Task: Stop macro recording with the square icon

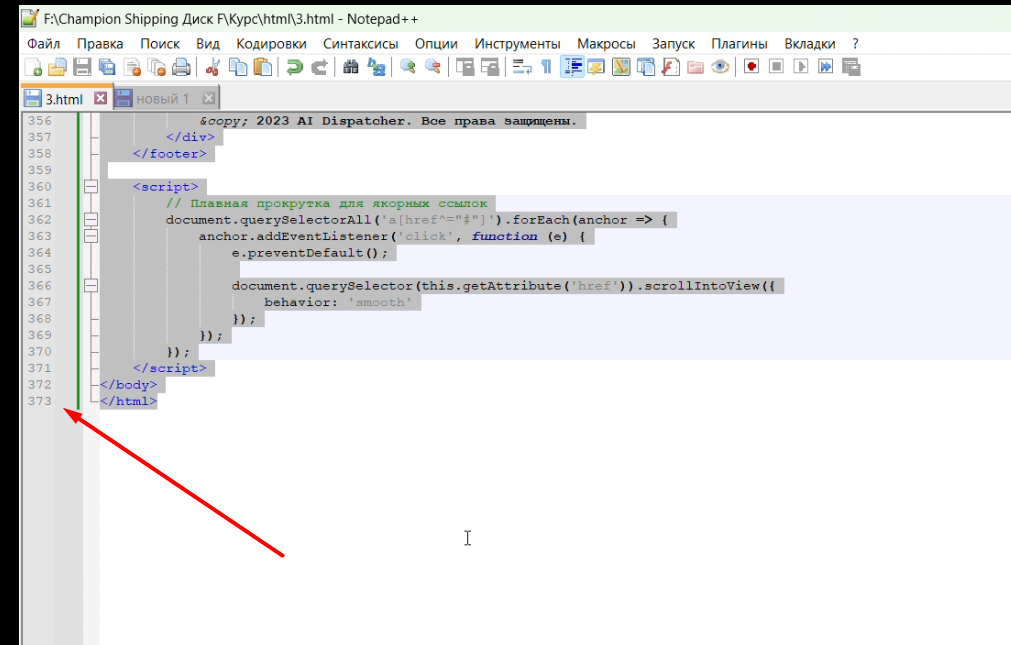Action: 776,67
